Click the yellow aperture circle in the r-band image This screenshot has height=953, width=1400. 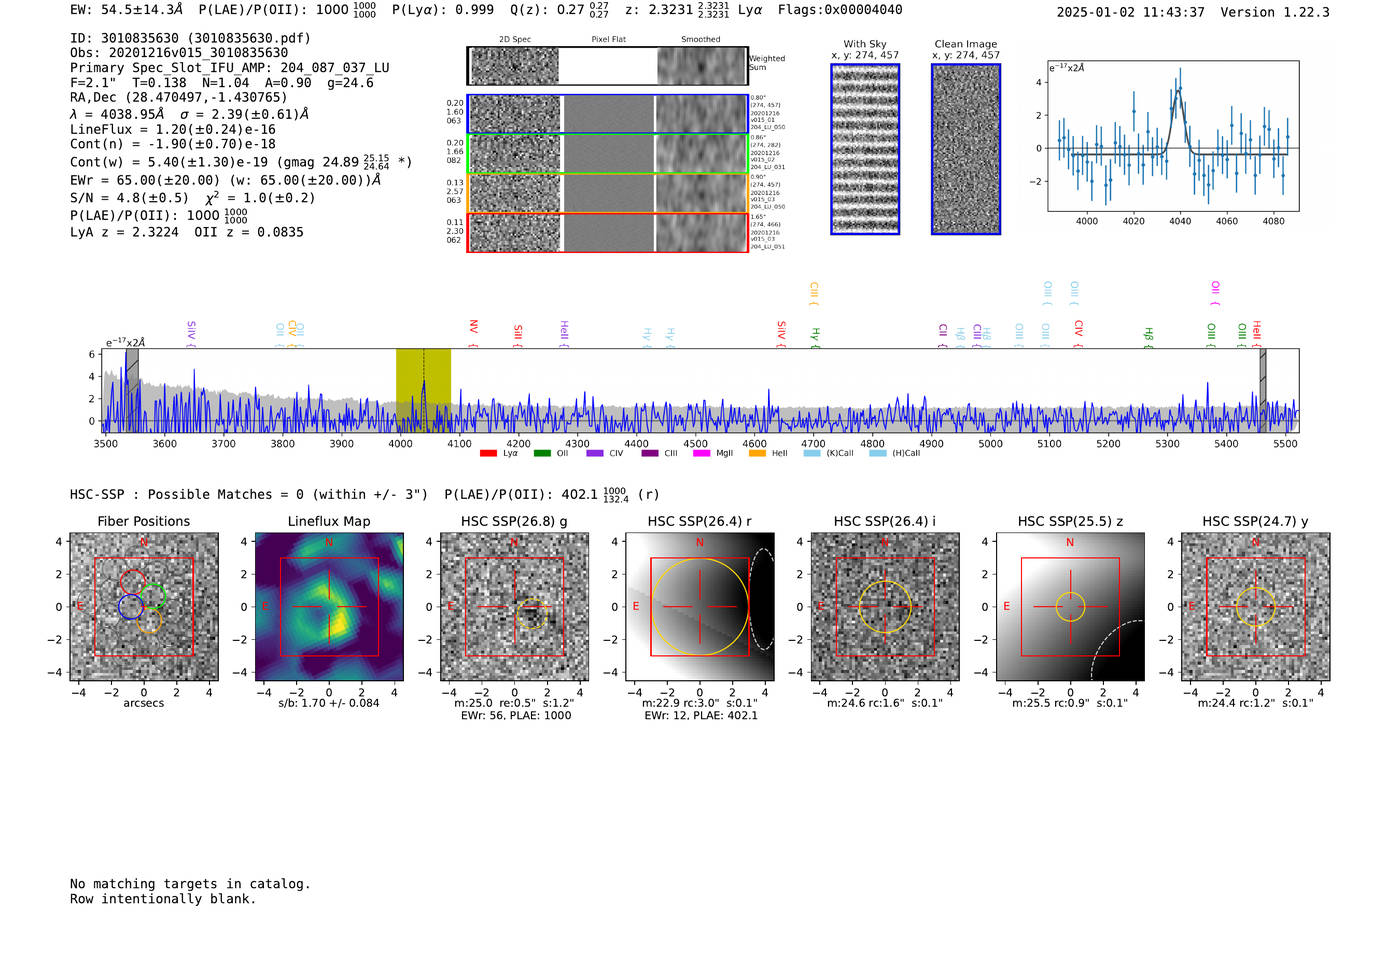tap(699, 607)
